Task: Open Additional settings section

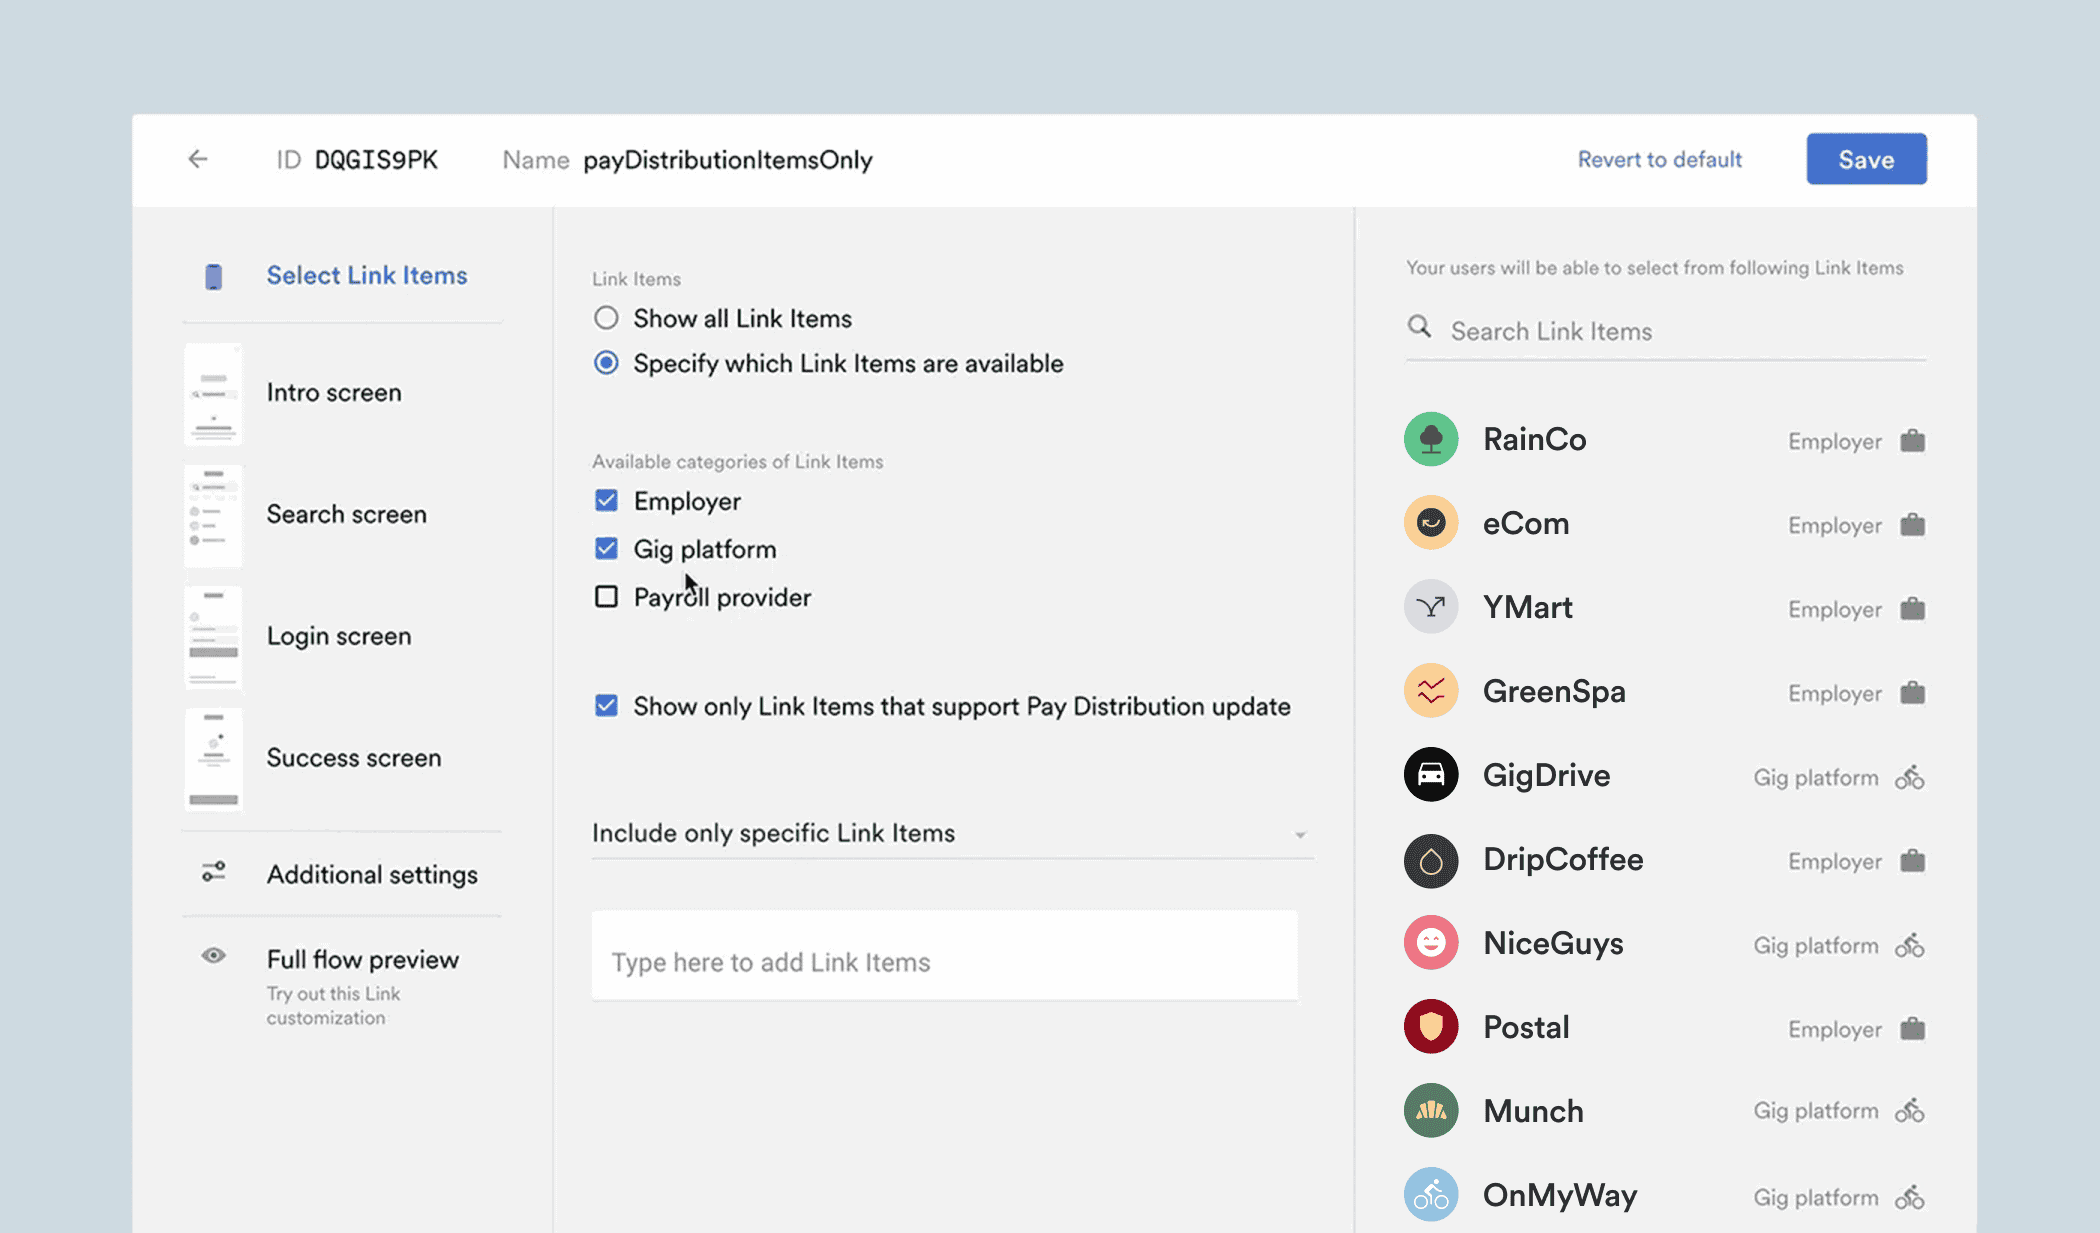Action: tap(372, 874)
